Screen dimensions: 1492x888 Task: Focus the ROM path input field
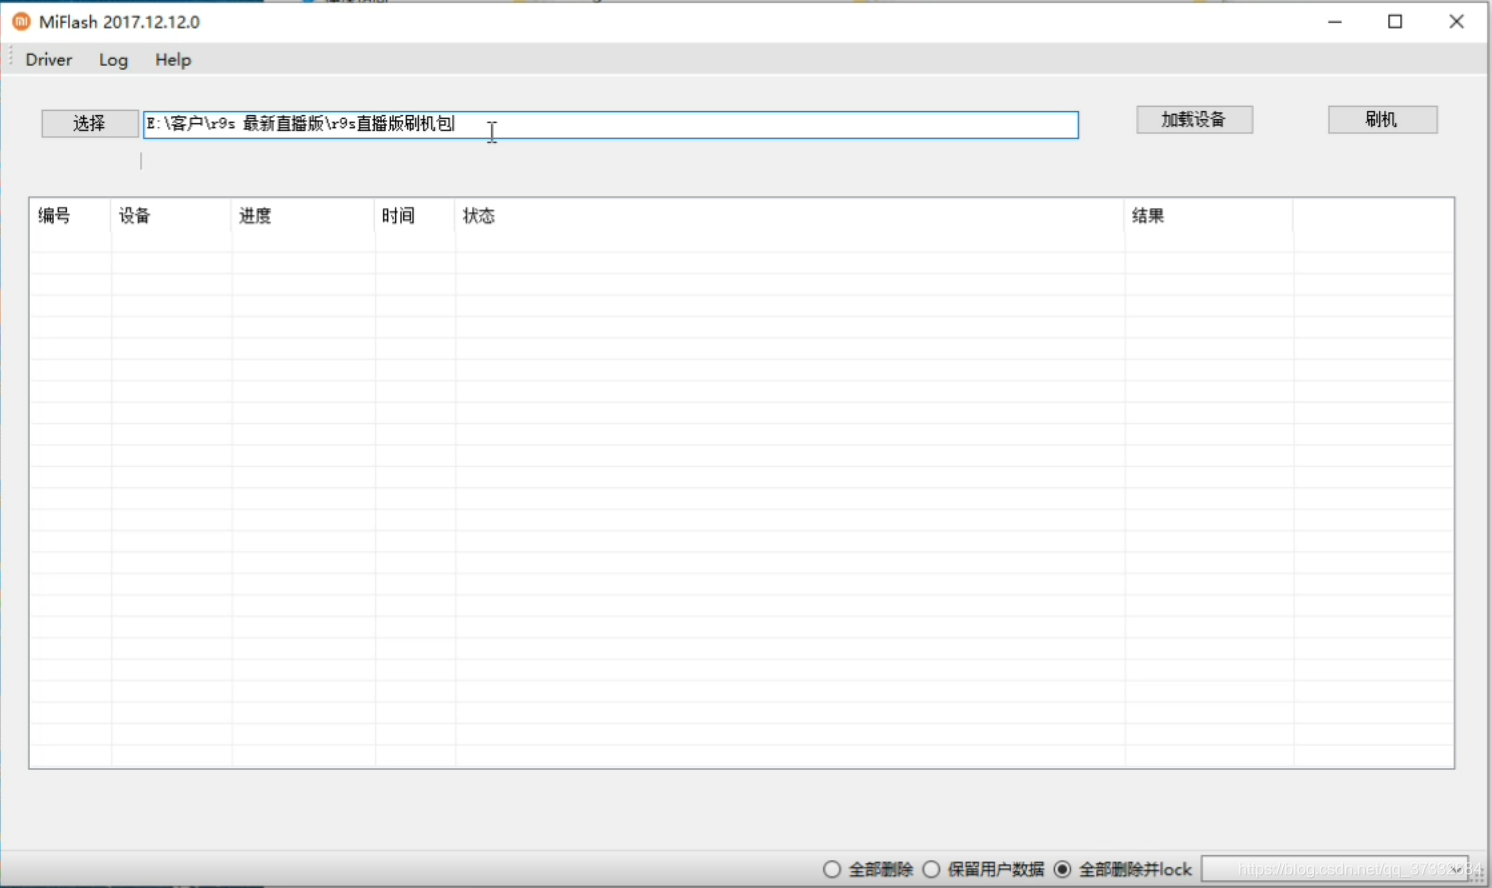pos(610,124)
